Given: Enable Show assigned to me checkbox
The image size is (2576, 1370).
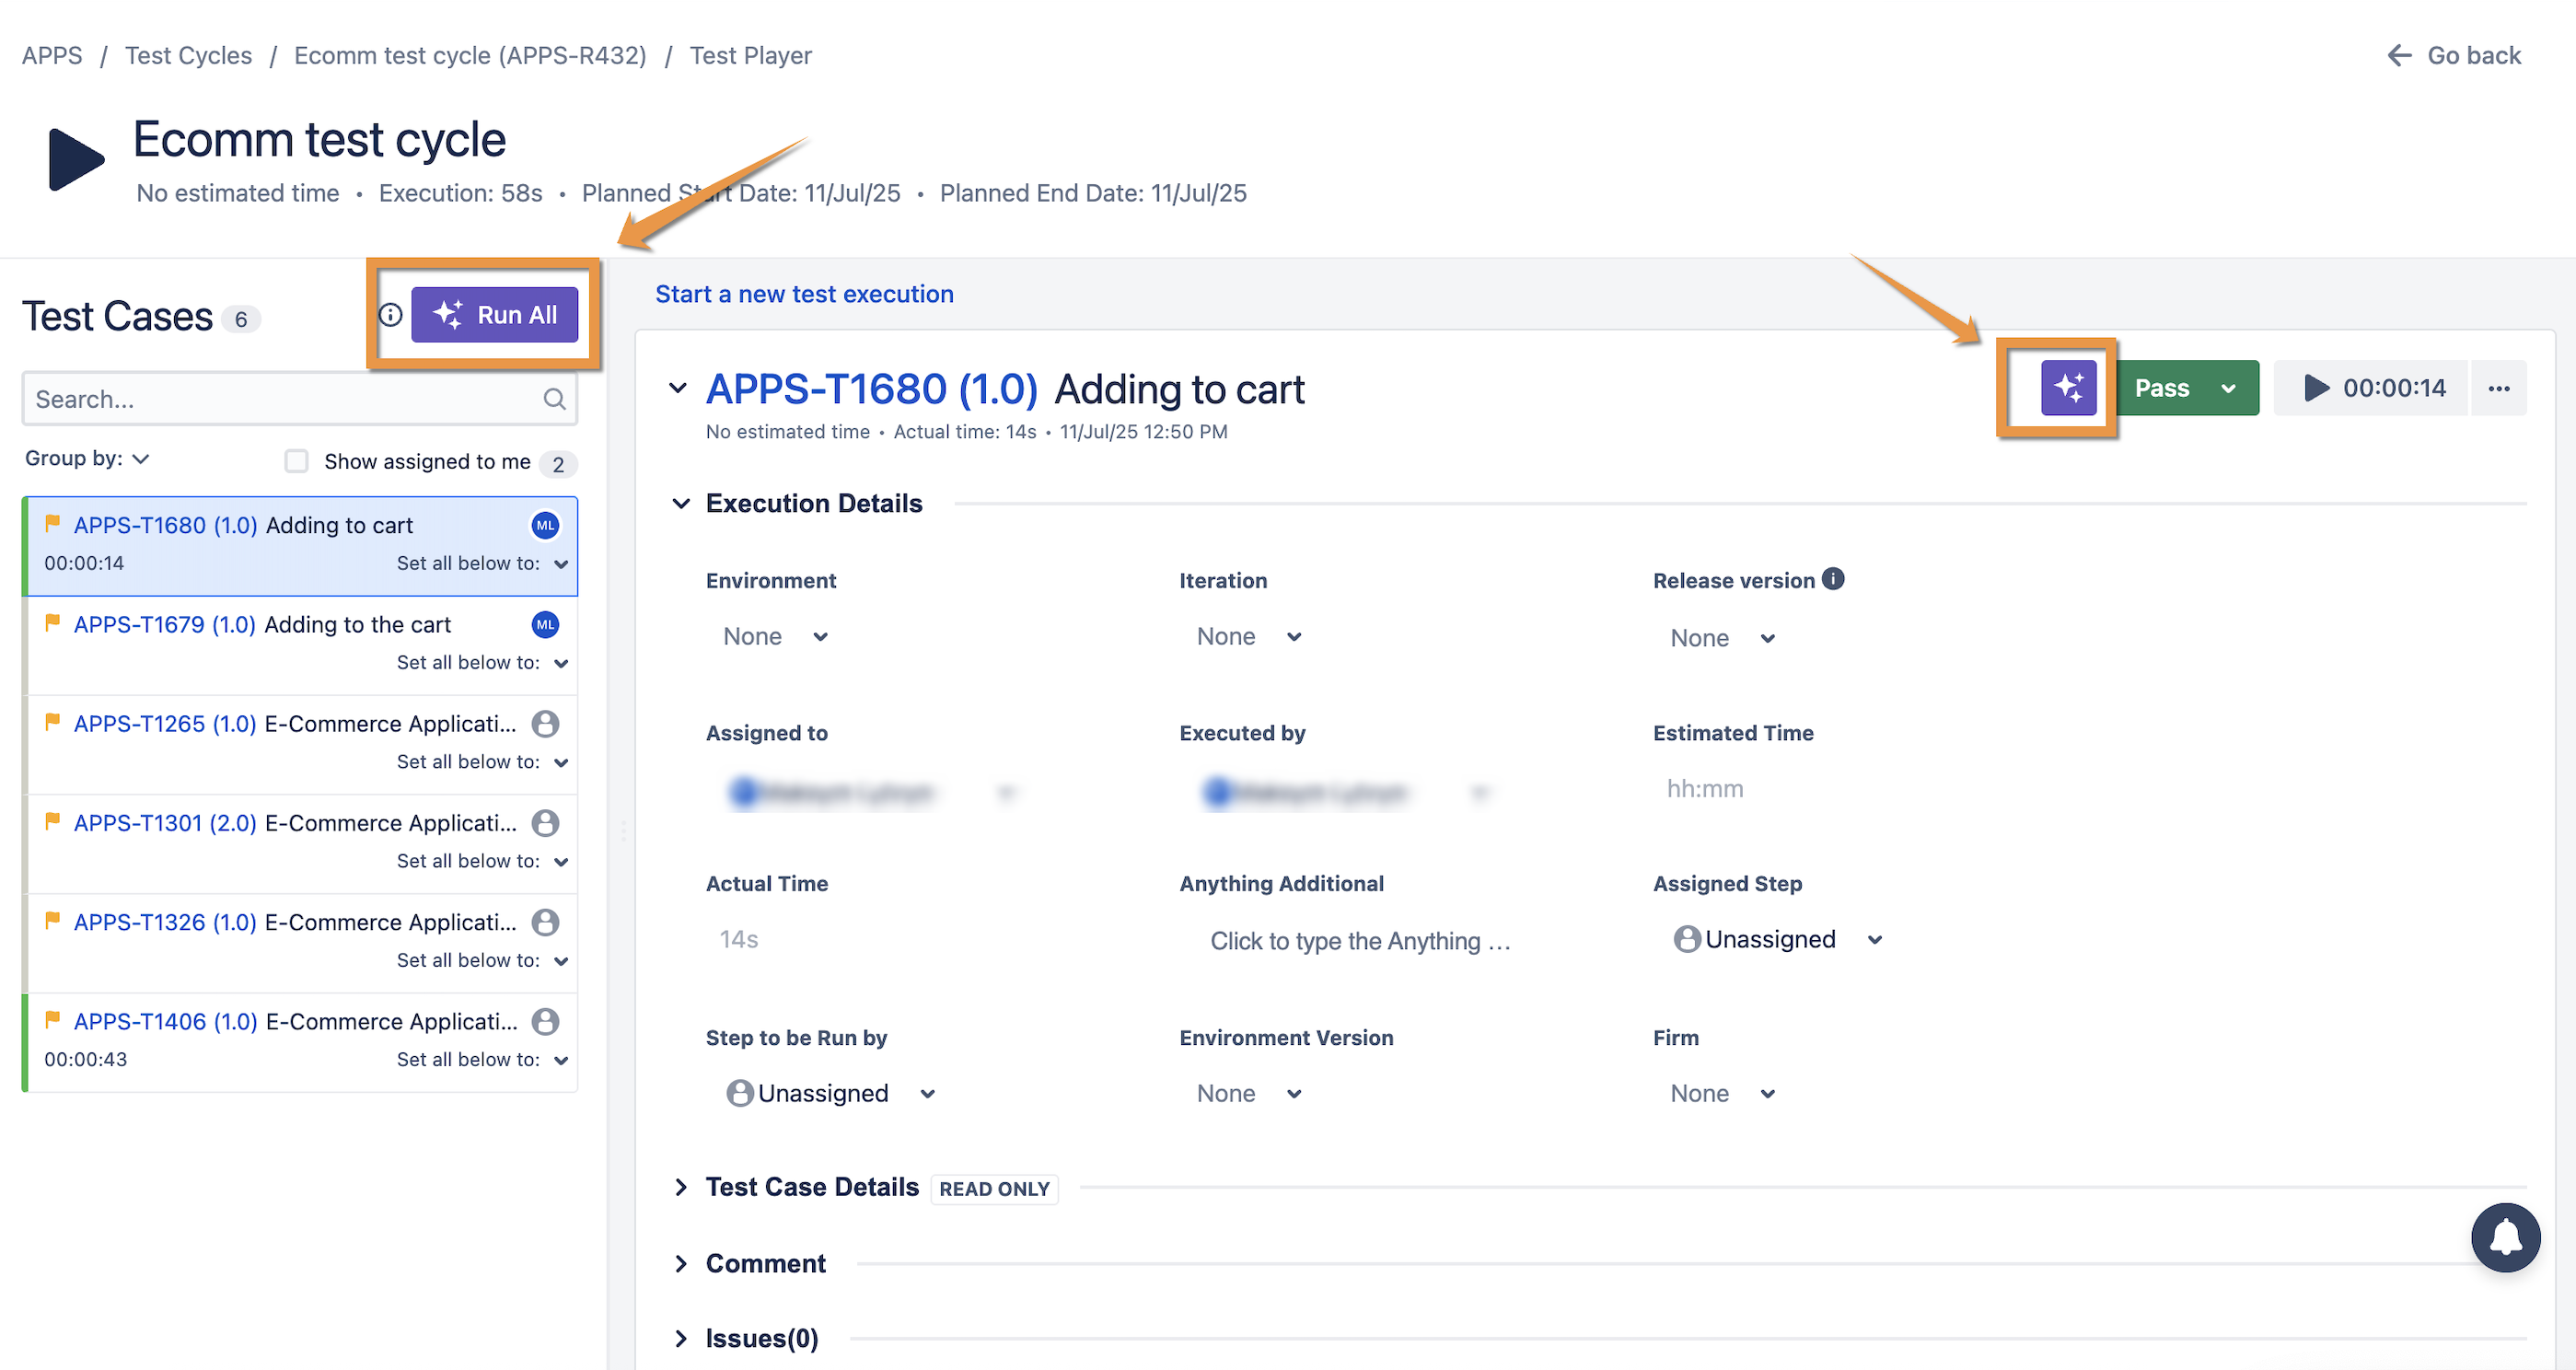Looking at the screenshot, I should (296, 461).
